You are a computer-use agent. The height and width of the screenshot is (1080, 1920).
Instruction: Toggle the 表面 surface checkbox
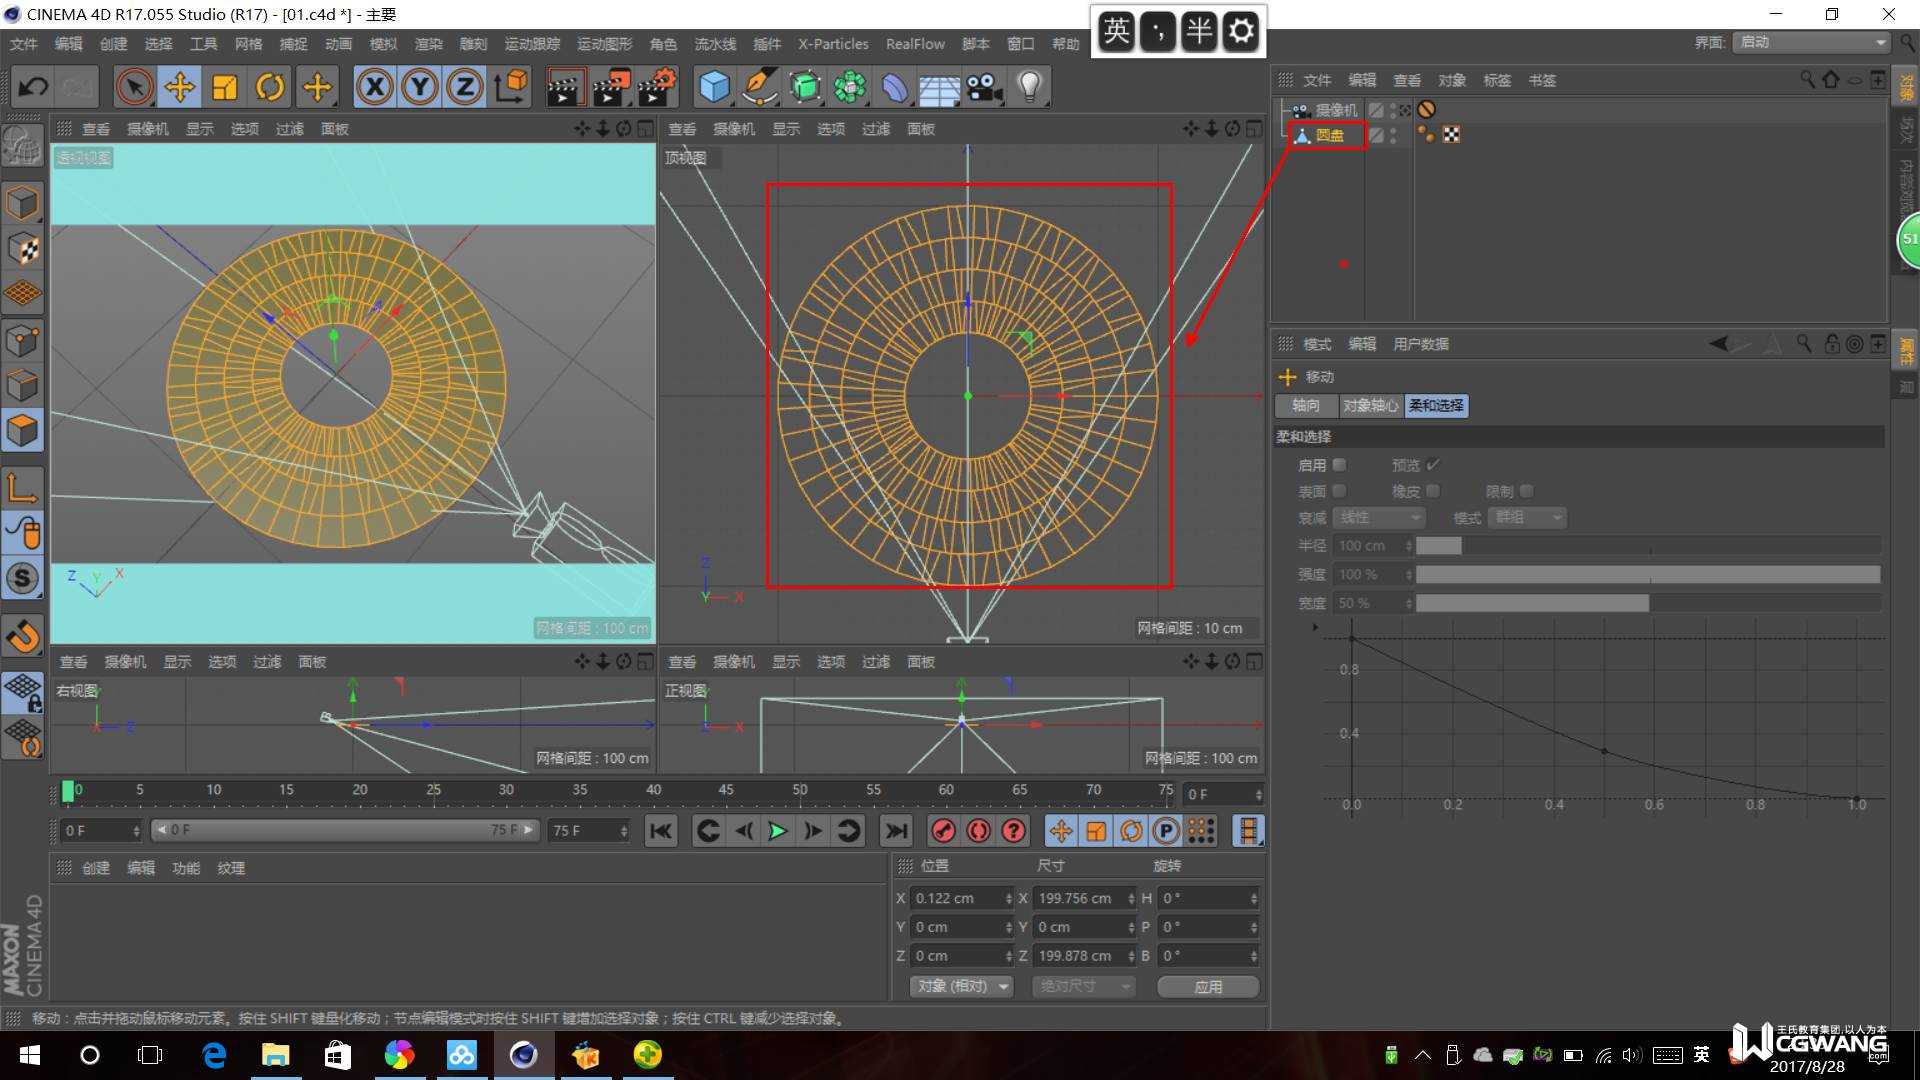click(1340, 491)
